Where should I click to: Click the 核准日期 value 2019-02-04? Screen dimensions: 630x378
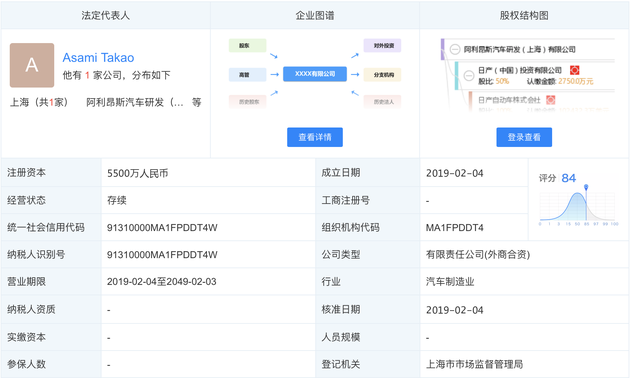(454, 310)
